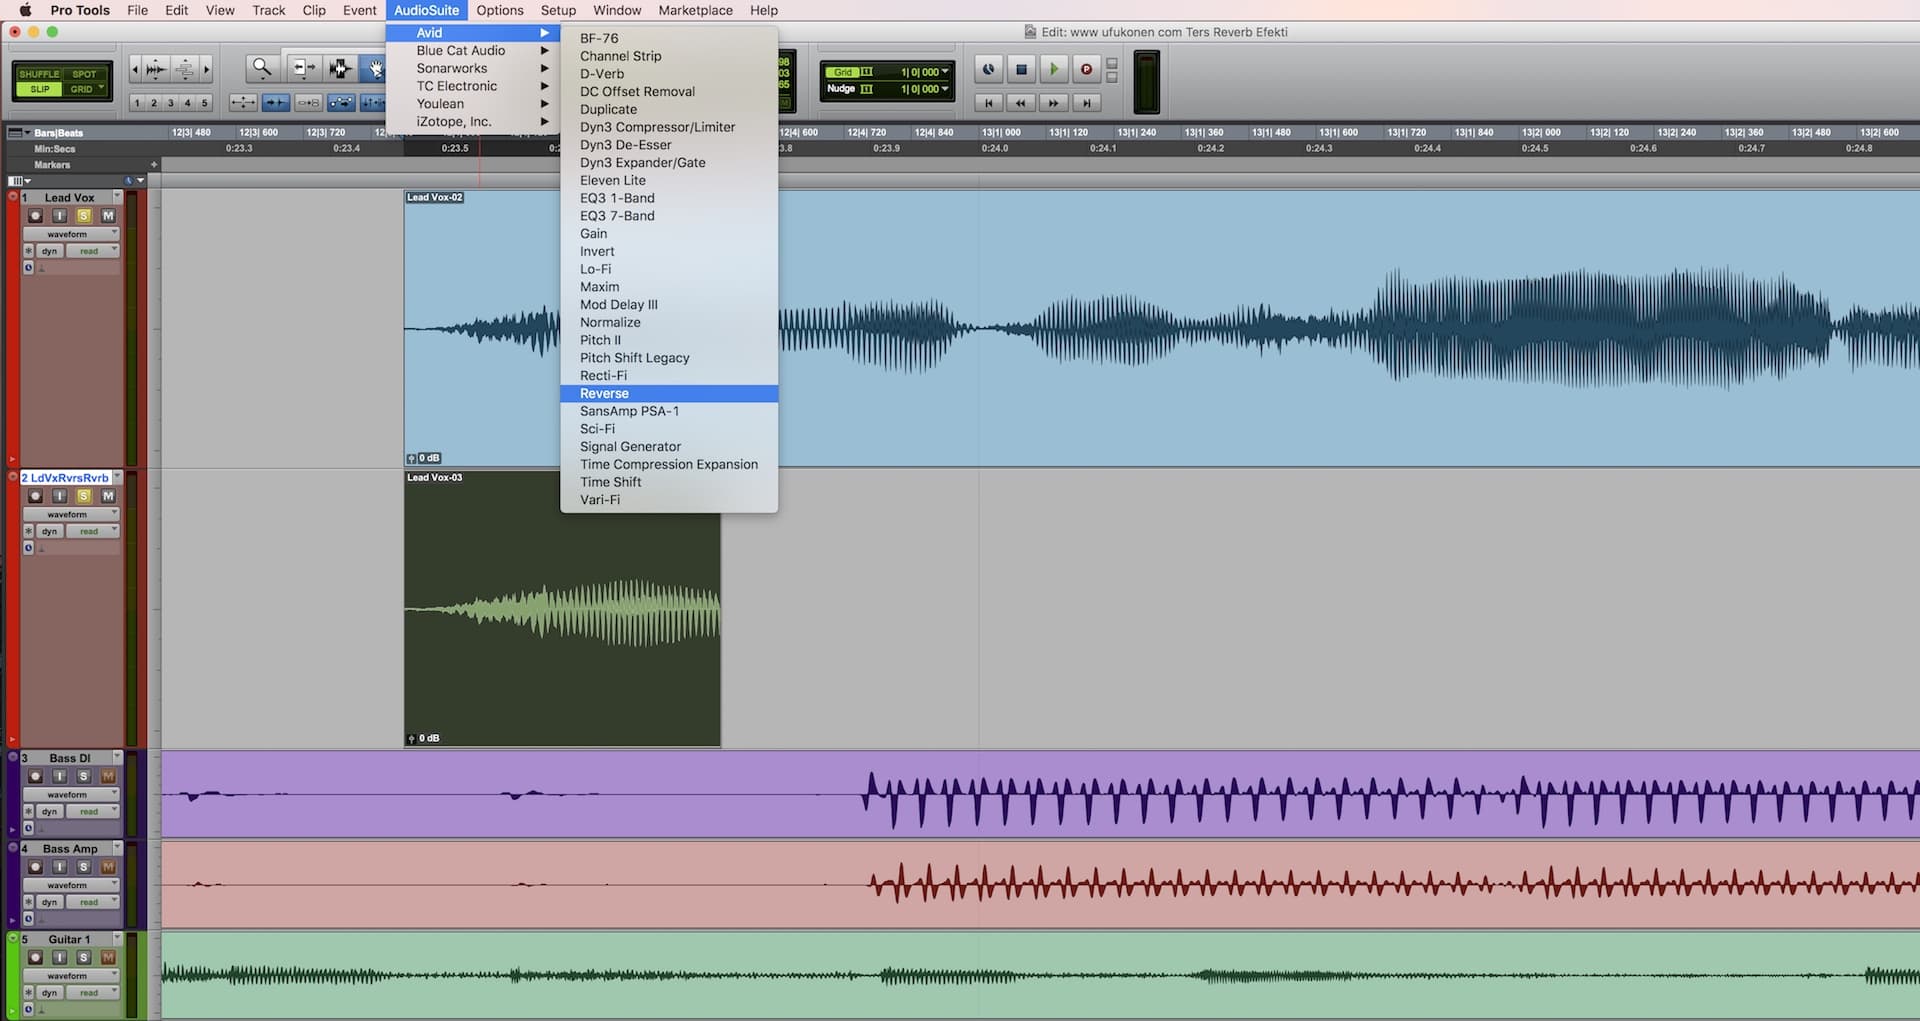The width and height of the screenshot is (1920, 1021).
Task: Mute the Lead Vox track
Action: tap(108, 216)
